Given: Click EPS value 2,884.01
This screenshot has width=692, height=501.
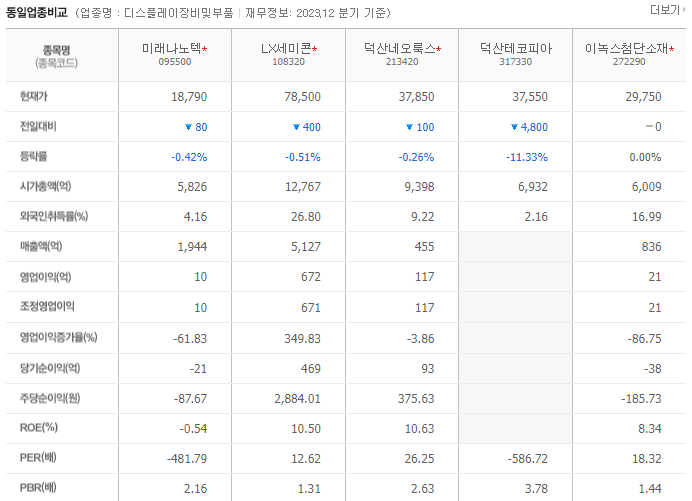Looking at the screenshot, I should pos(297,399).
